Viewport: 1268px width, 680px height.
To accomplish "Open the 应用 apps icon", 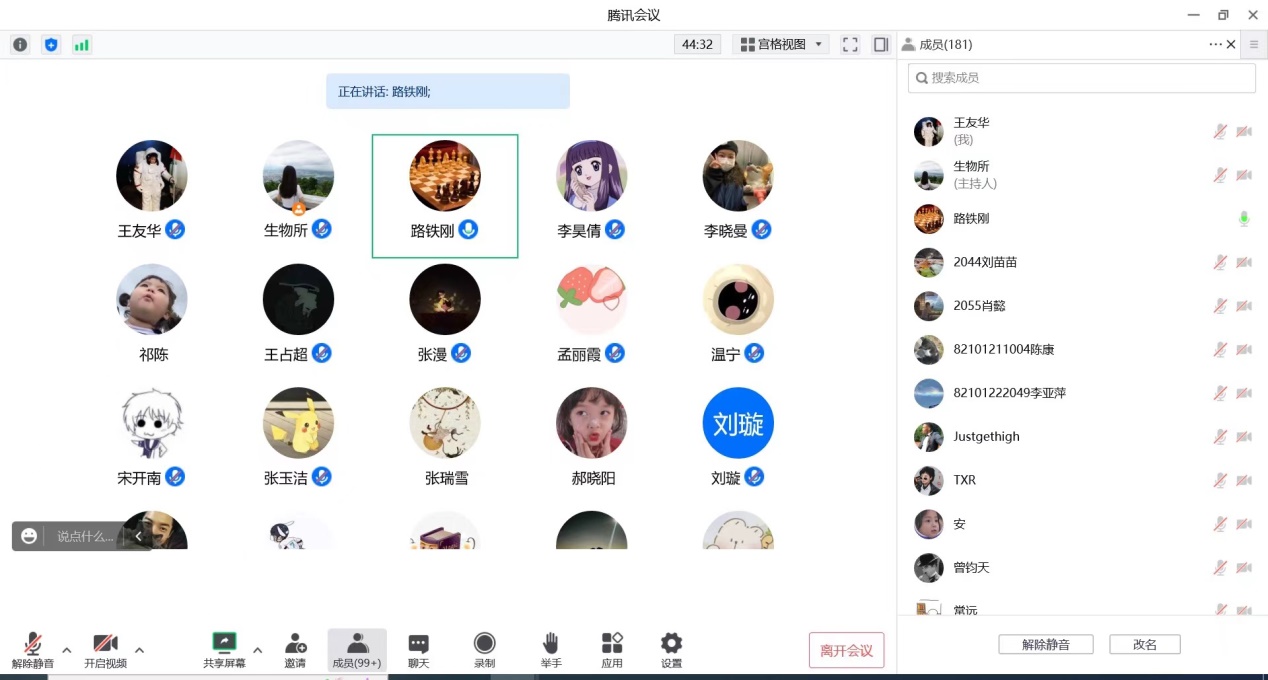I will pos(612,649).
